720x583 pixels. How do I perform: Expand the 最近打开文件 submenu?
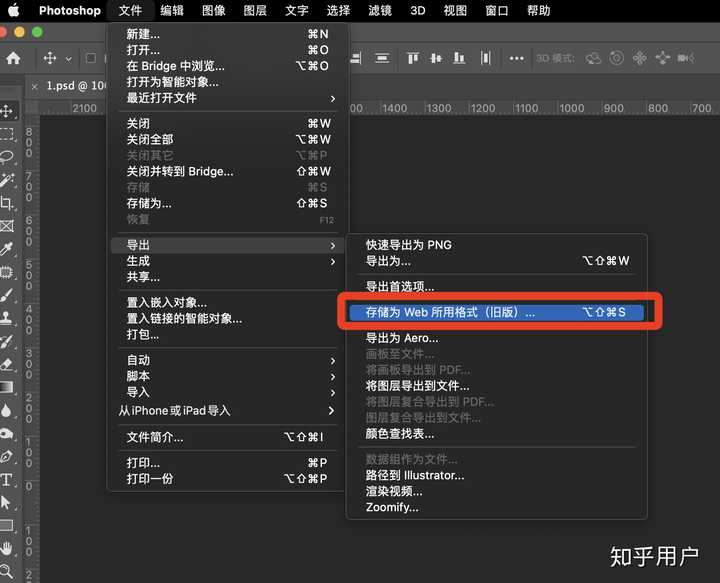228,98
